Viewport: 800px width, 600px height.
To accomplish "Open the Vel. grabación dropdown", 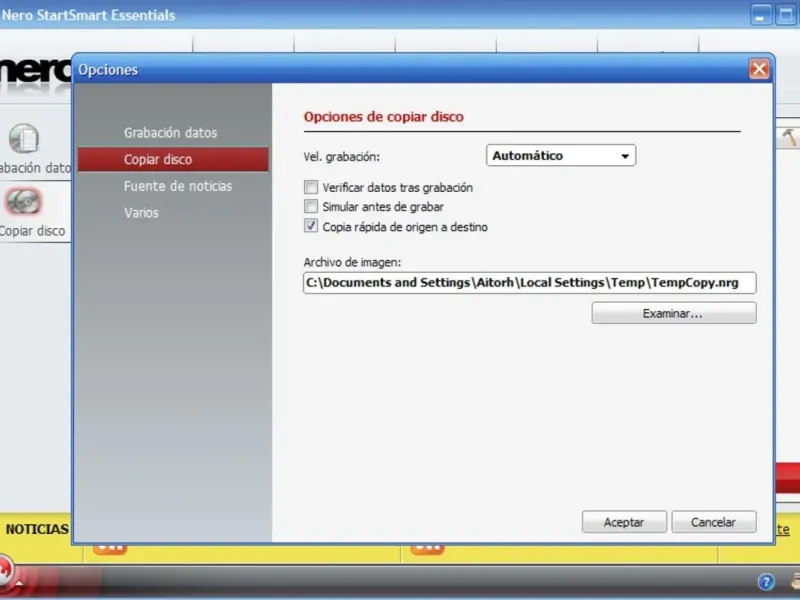I will (x=561, y=156).
